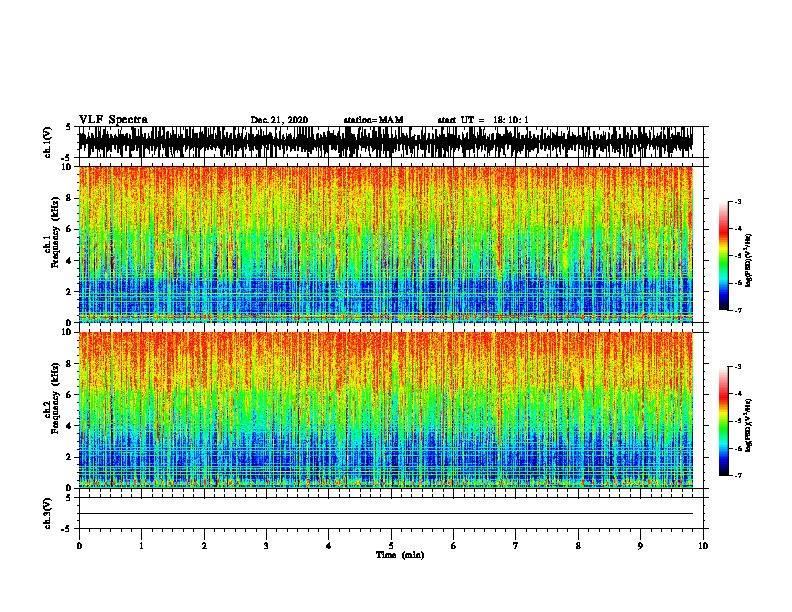This screenshot has height=612, width=792.
Task: Click the last time axis tick label "10"
Action: point(703,546)
